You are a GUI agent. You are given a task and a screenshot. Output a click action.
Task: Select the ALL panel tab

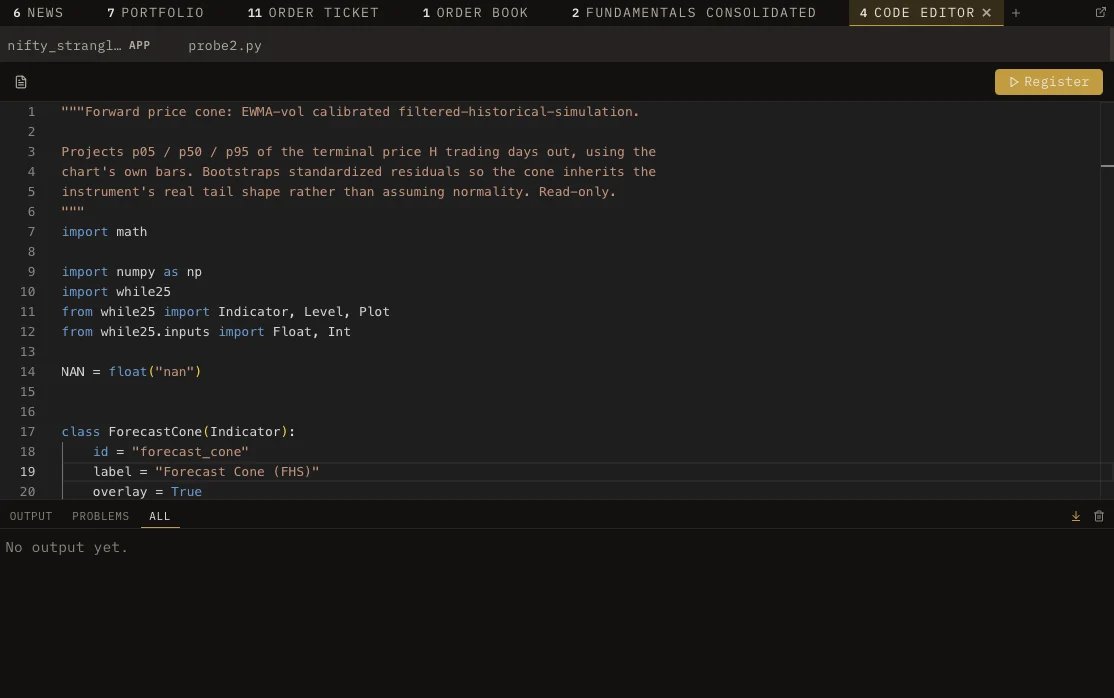159,516
